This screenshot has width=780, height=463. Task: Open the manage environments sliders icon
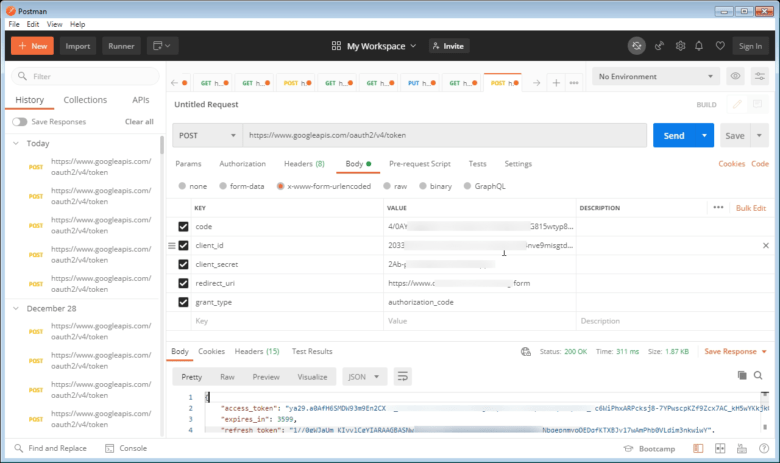click(x=760, y=76)
